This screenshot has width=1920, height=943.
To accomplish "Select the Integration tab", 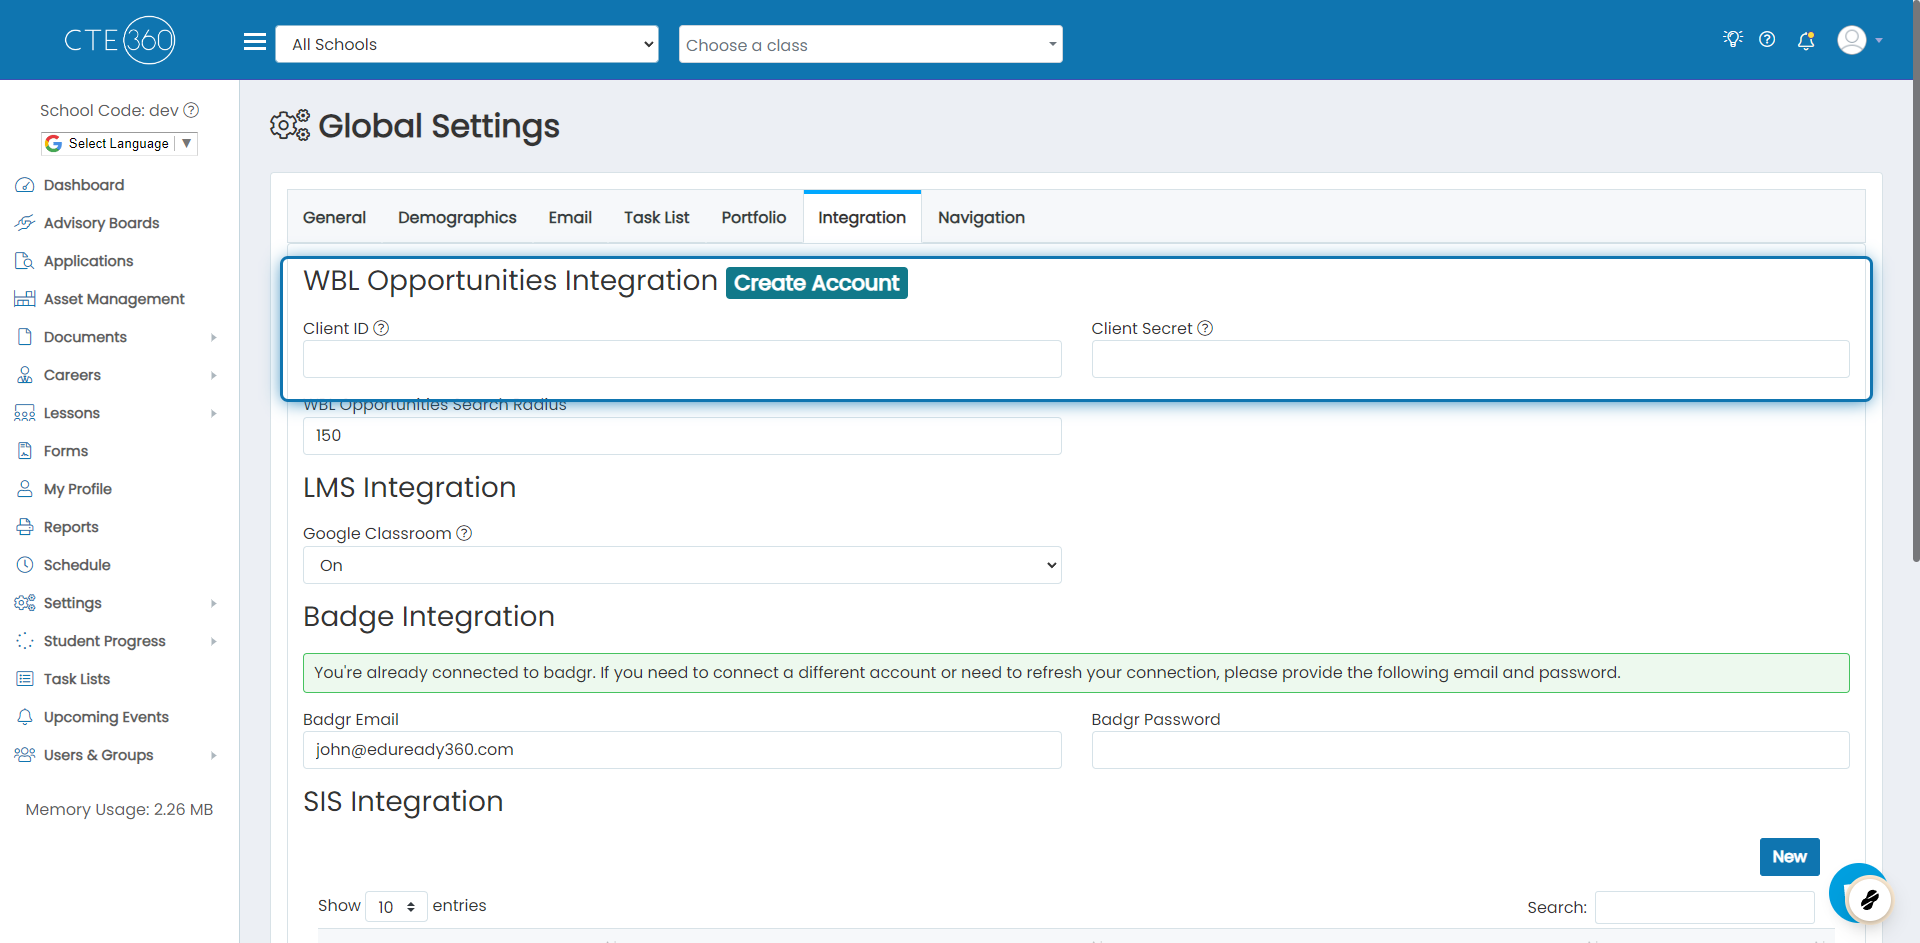I will [862, 217].
